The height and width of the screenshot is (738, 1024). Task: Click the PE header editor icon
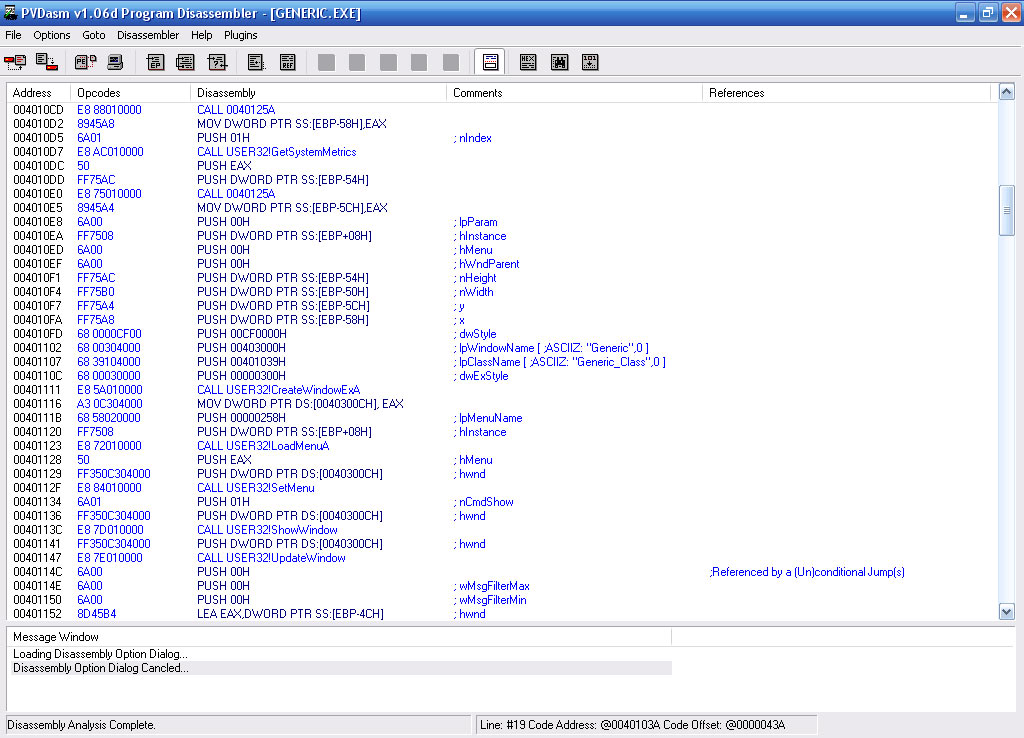click(x=85, y=62)
